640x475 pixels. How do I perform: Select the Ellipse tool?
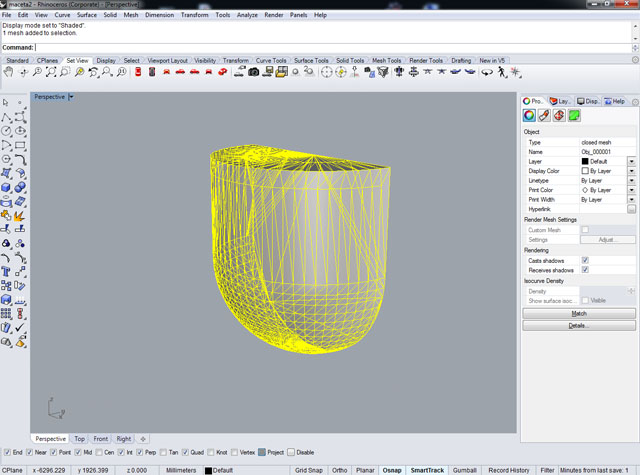20,131
